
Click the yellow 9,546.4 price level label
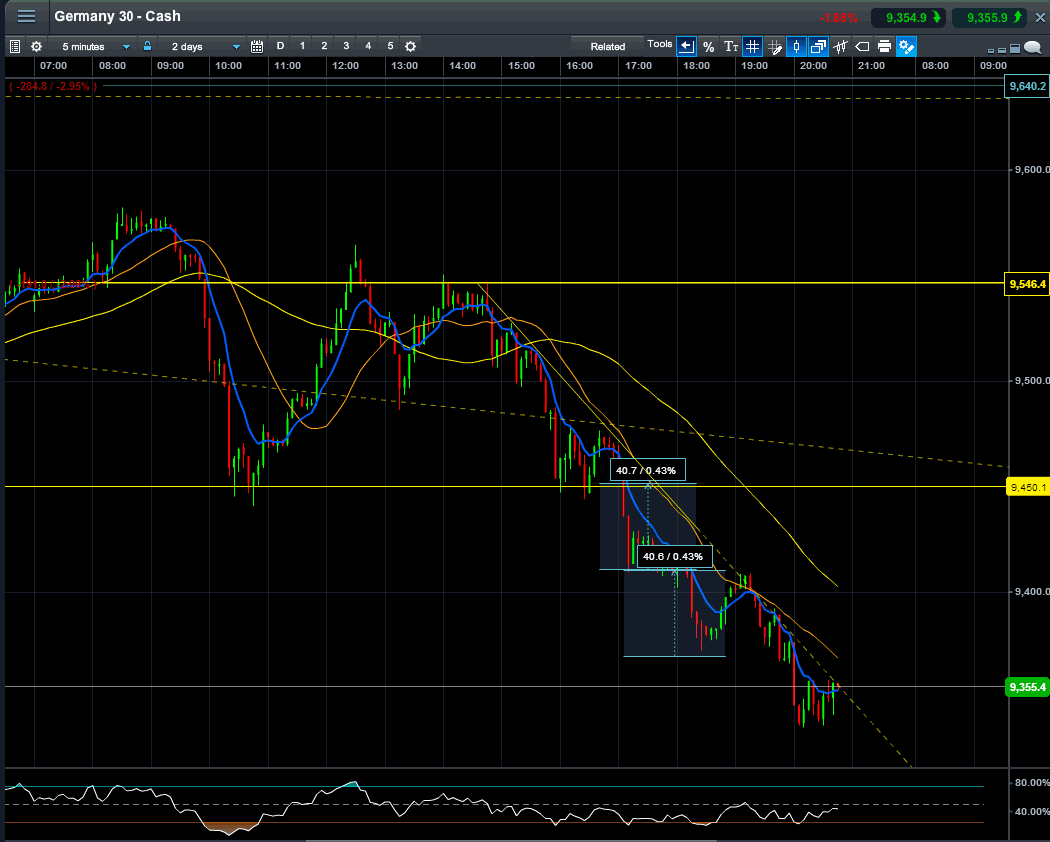click(x=1027, y=284)
